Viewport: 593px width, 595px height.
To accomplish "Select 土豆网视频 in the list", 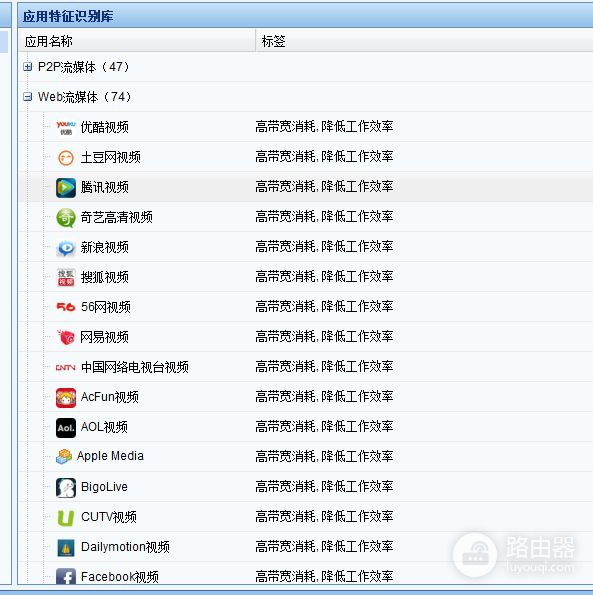I will (110, 157).
